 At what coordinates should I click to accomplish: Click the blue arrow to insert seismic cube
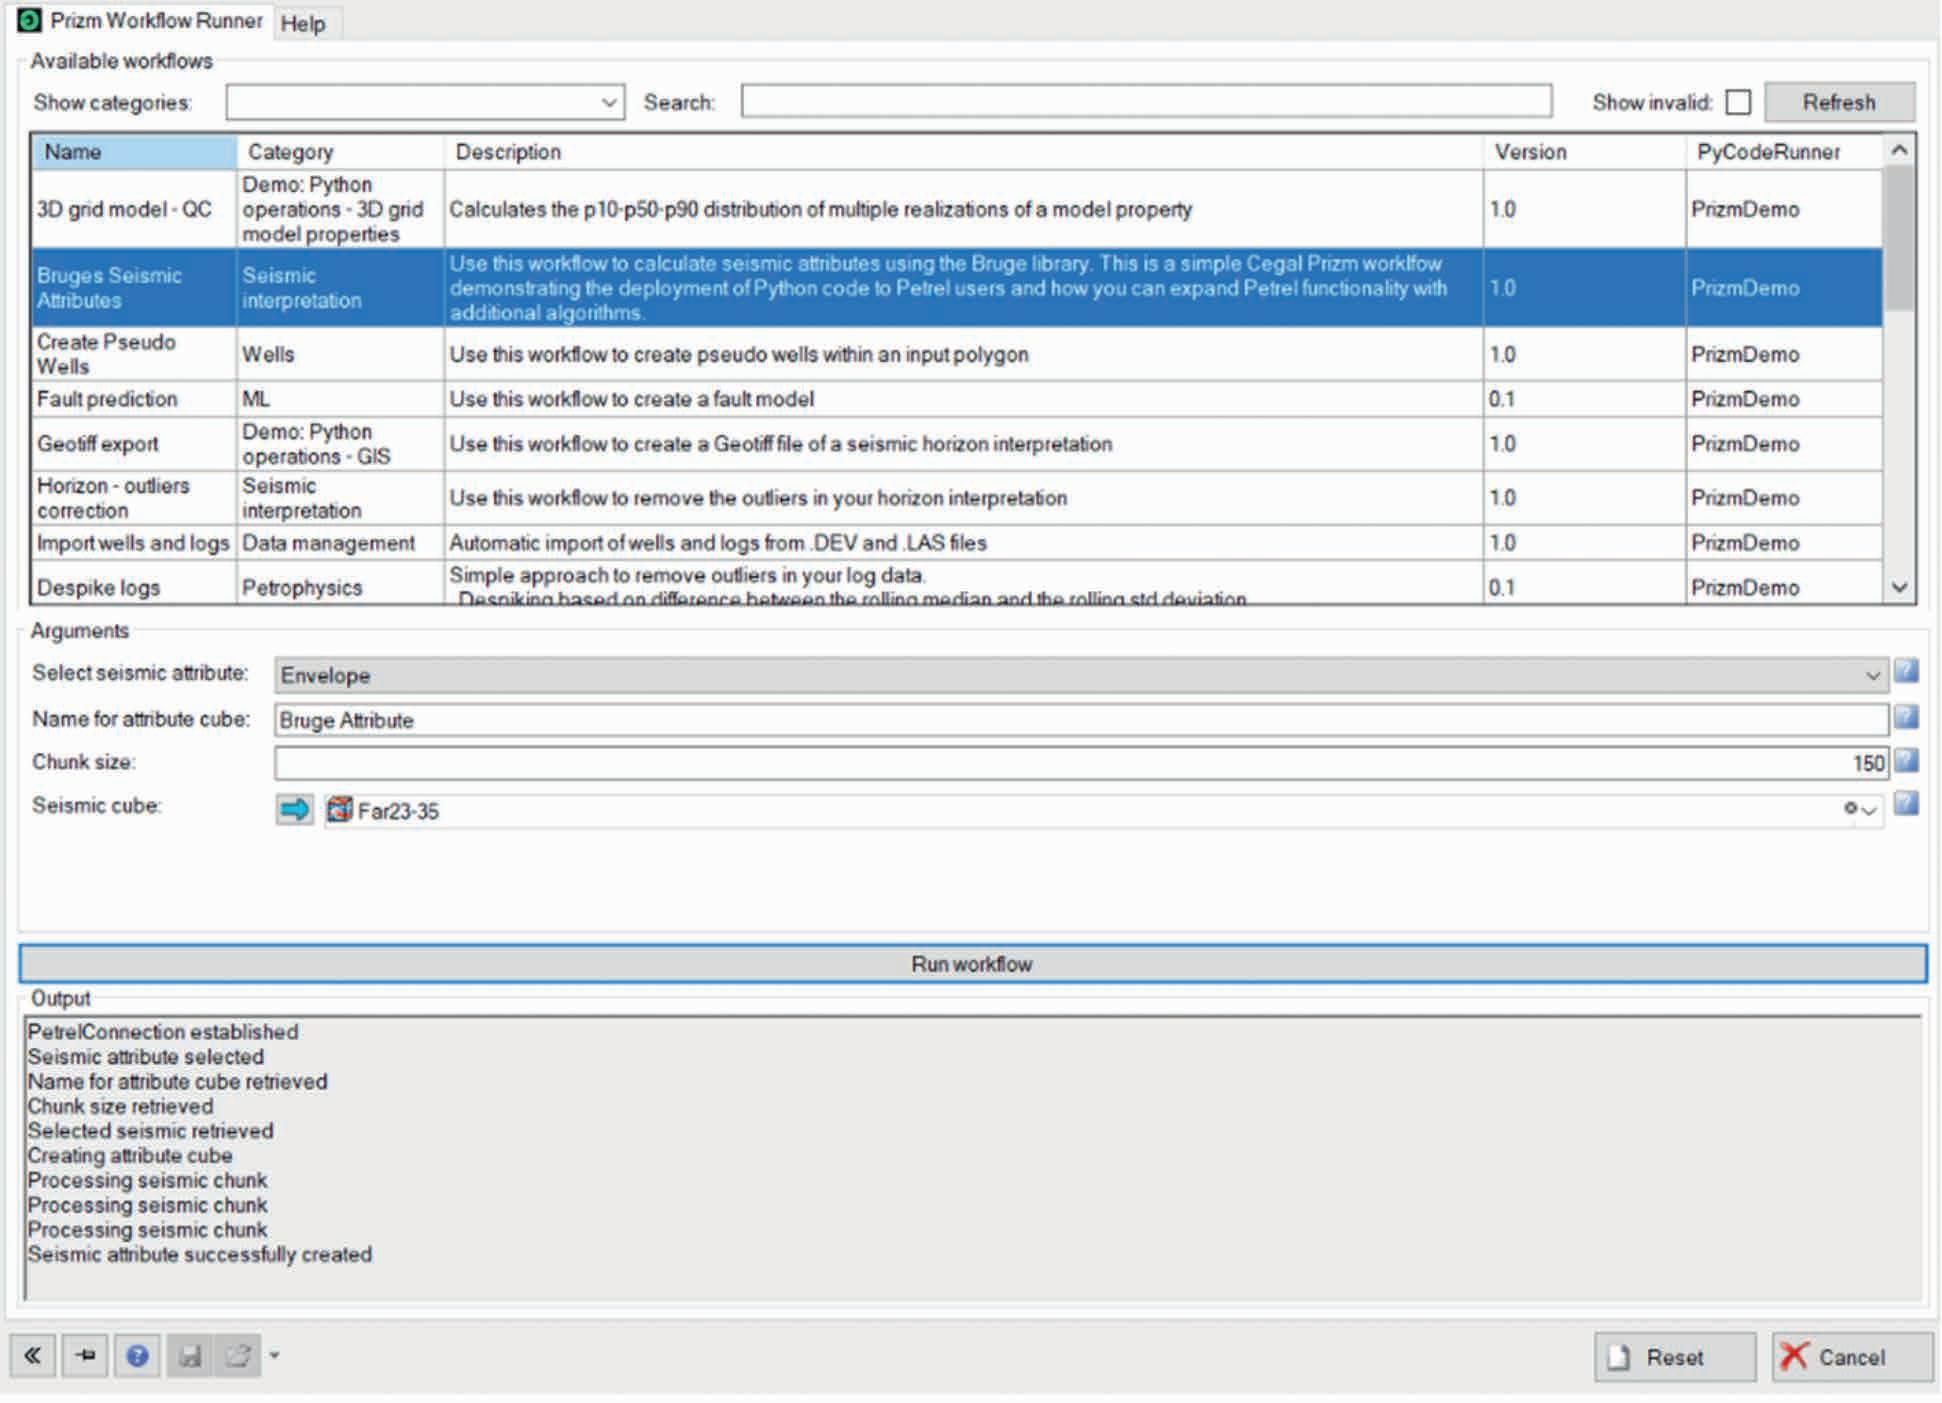(294, 810)
